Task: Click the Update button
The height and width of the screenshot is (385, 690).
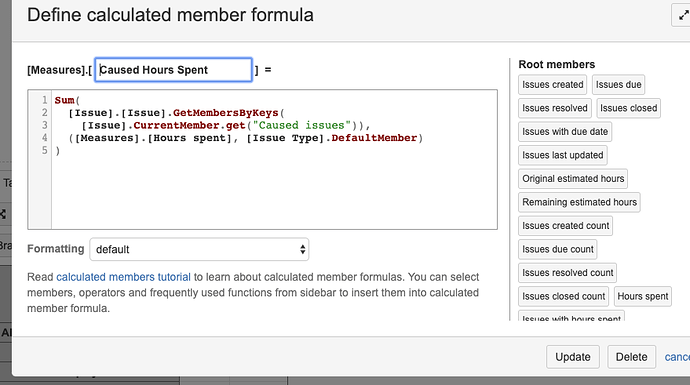Action: [x=573, y=357]
